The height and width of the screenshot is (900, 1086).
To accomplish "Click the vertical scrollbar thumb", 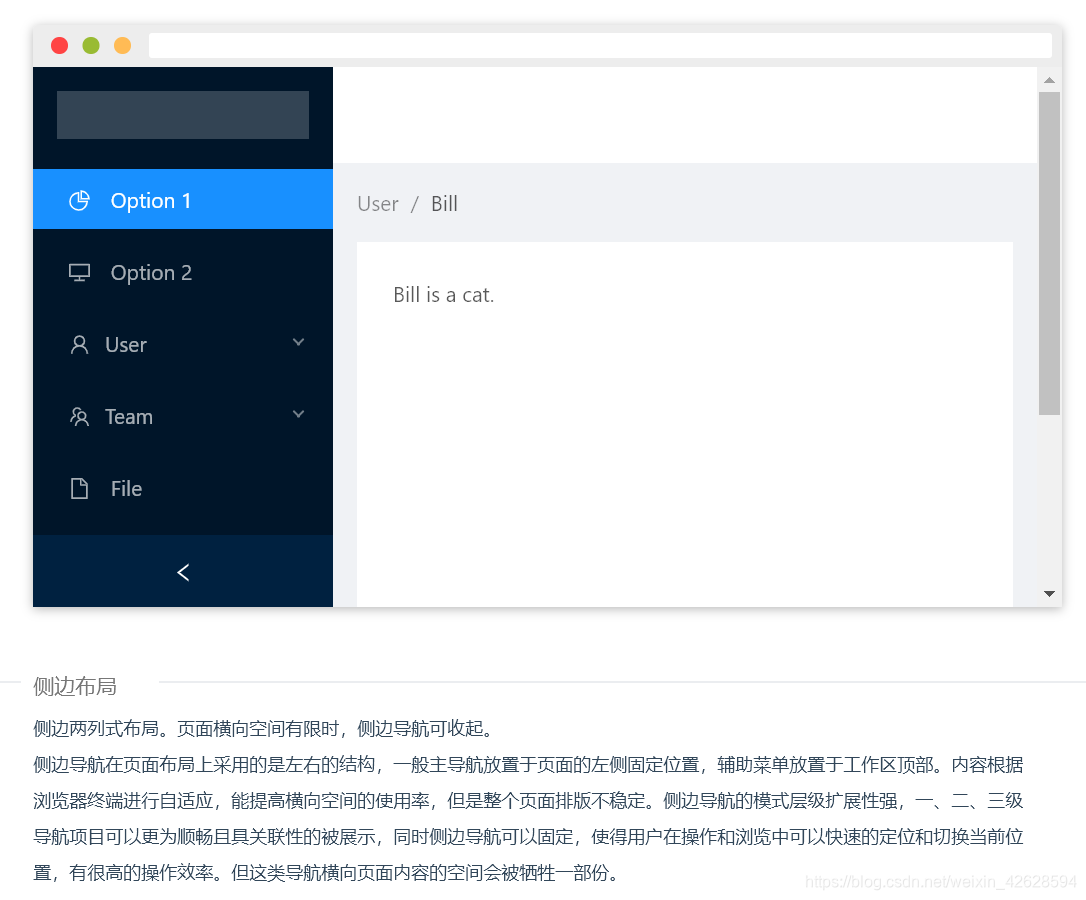I will point(1049,254).
